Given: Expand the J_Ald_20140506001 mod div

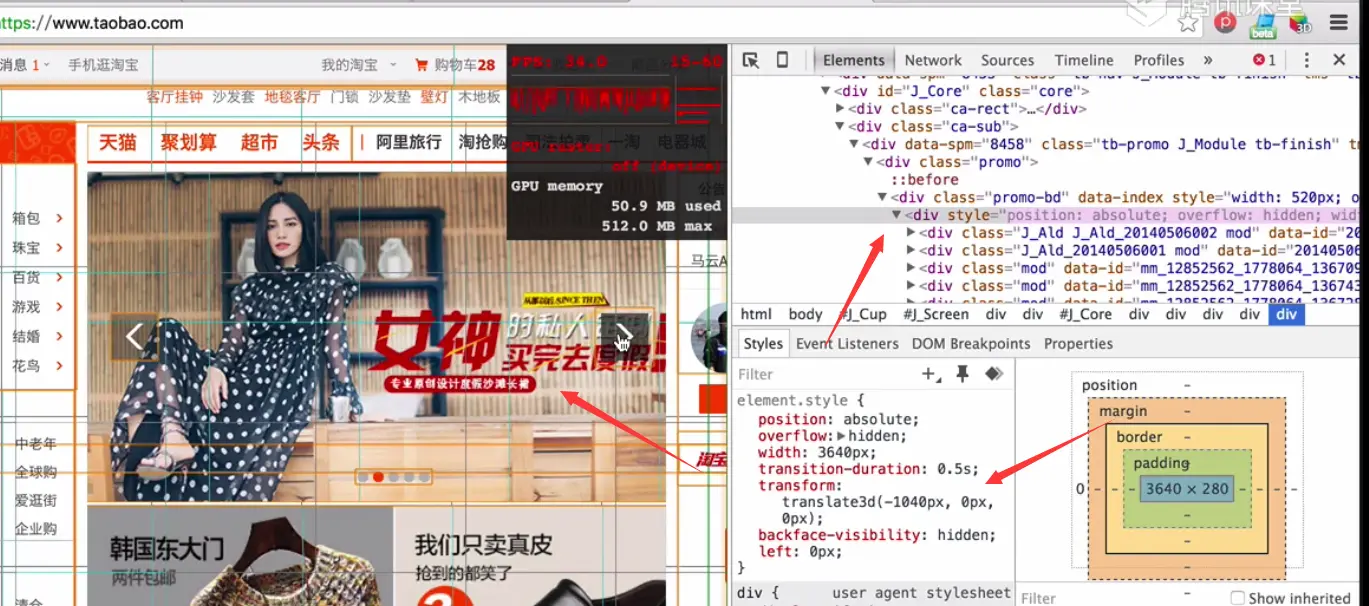Looking at the screenshot, I should [910, 251].
